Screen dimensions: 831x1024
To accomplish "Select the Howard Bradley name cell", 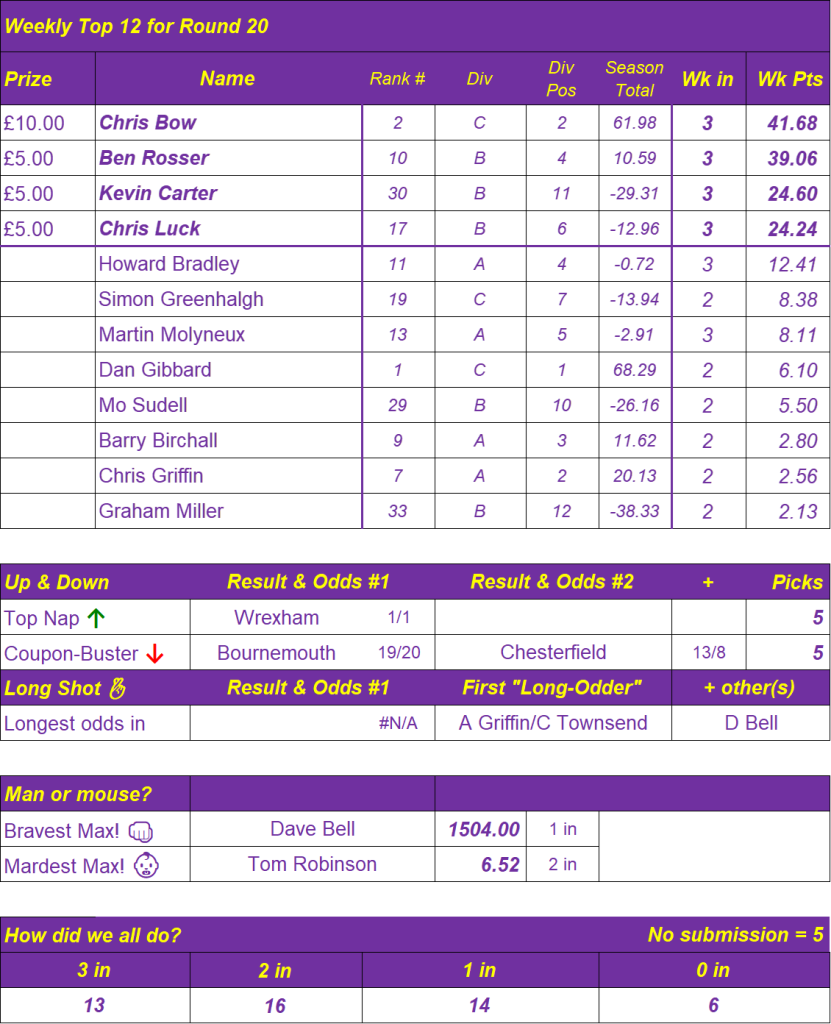I will coord(229,264).
